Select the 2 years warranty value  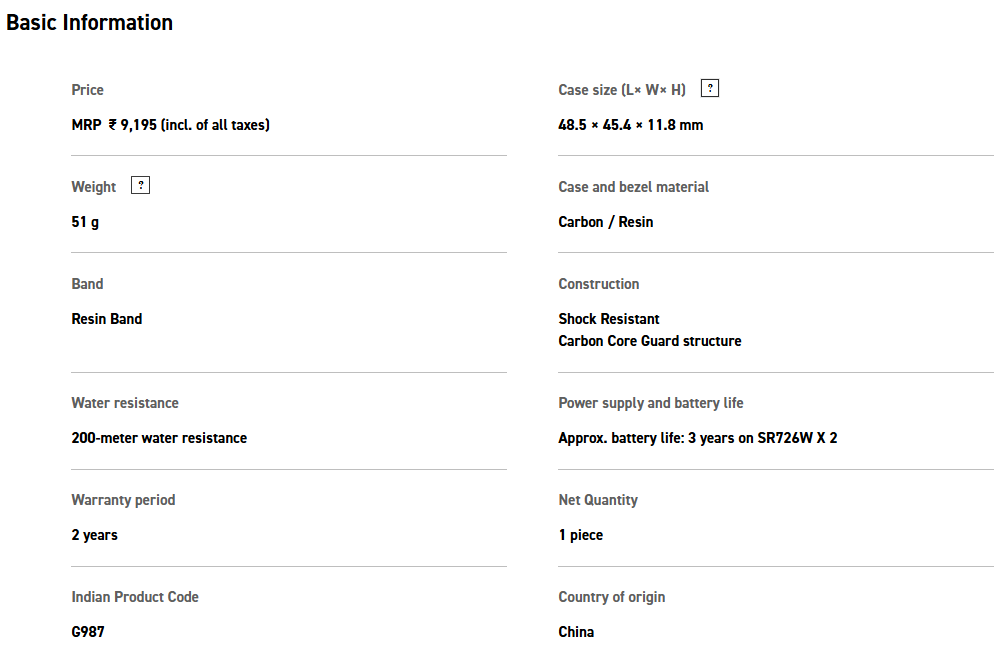point(94,535)
